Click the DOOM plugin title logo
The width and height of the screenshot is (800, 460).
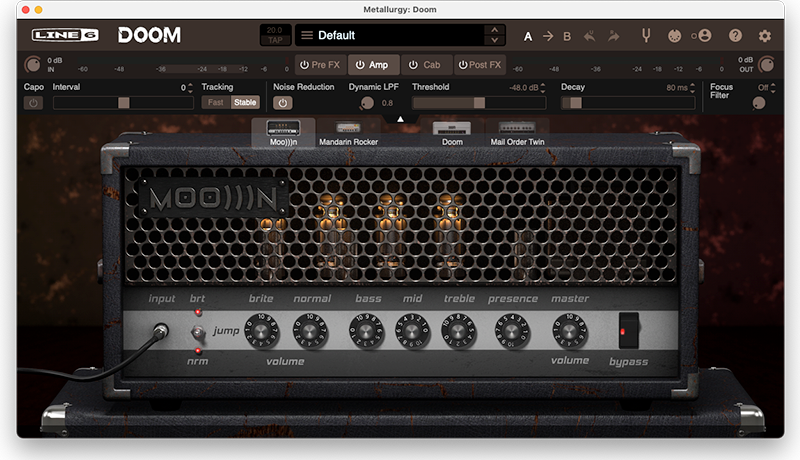149,35
